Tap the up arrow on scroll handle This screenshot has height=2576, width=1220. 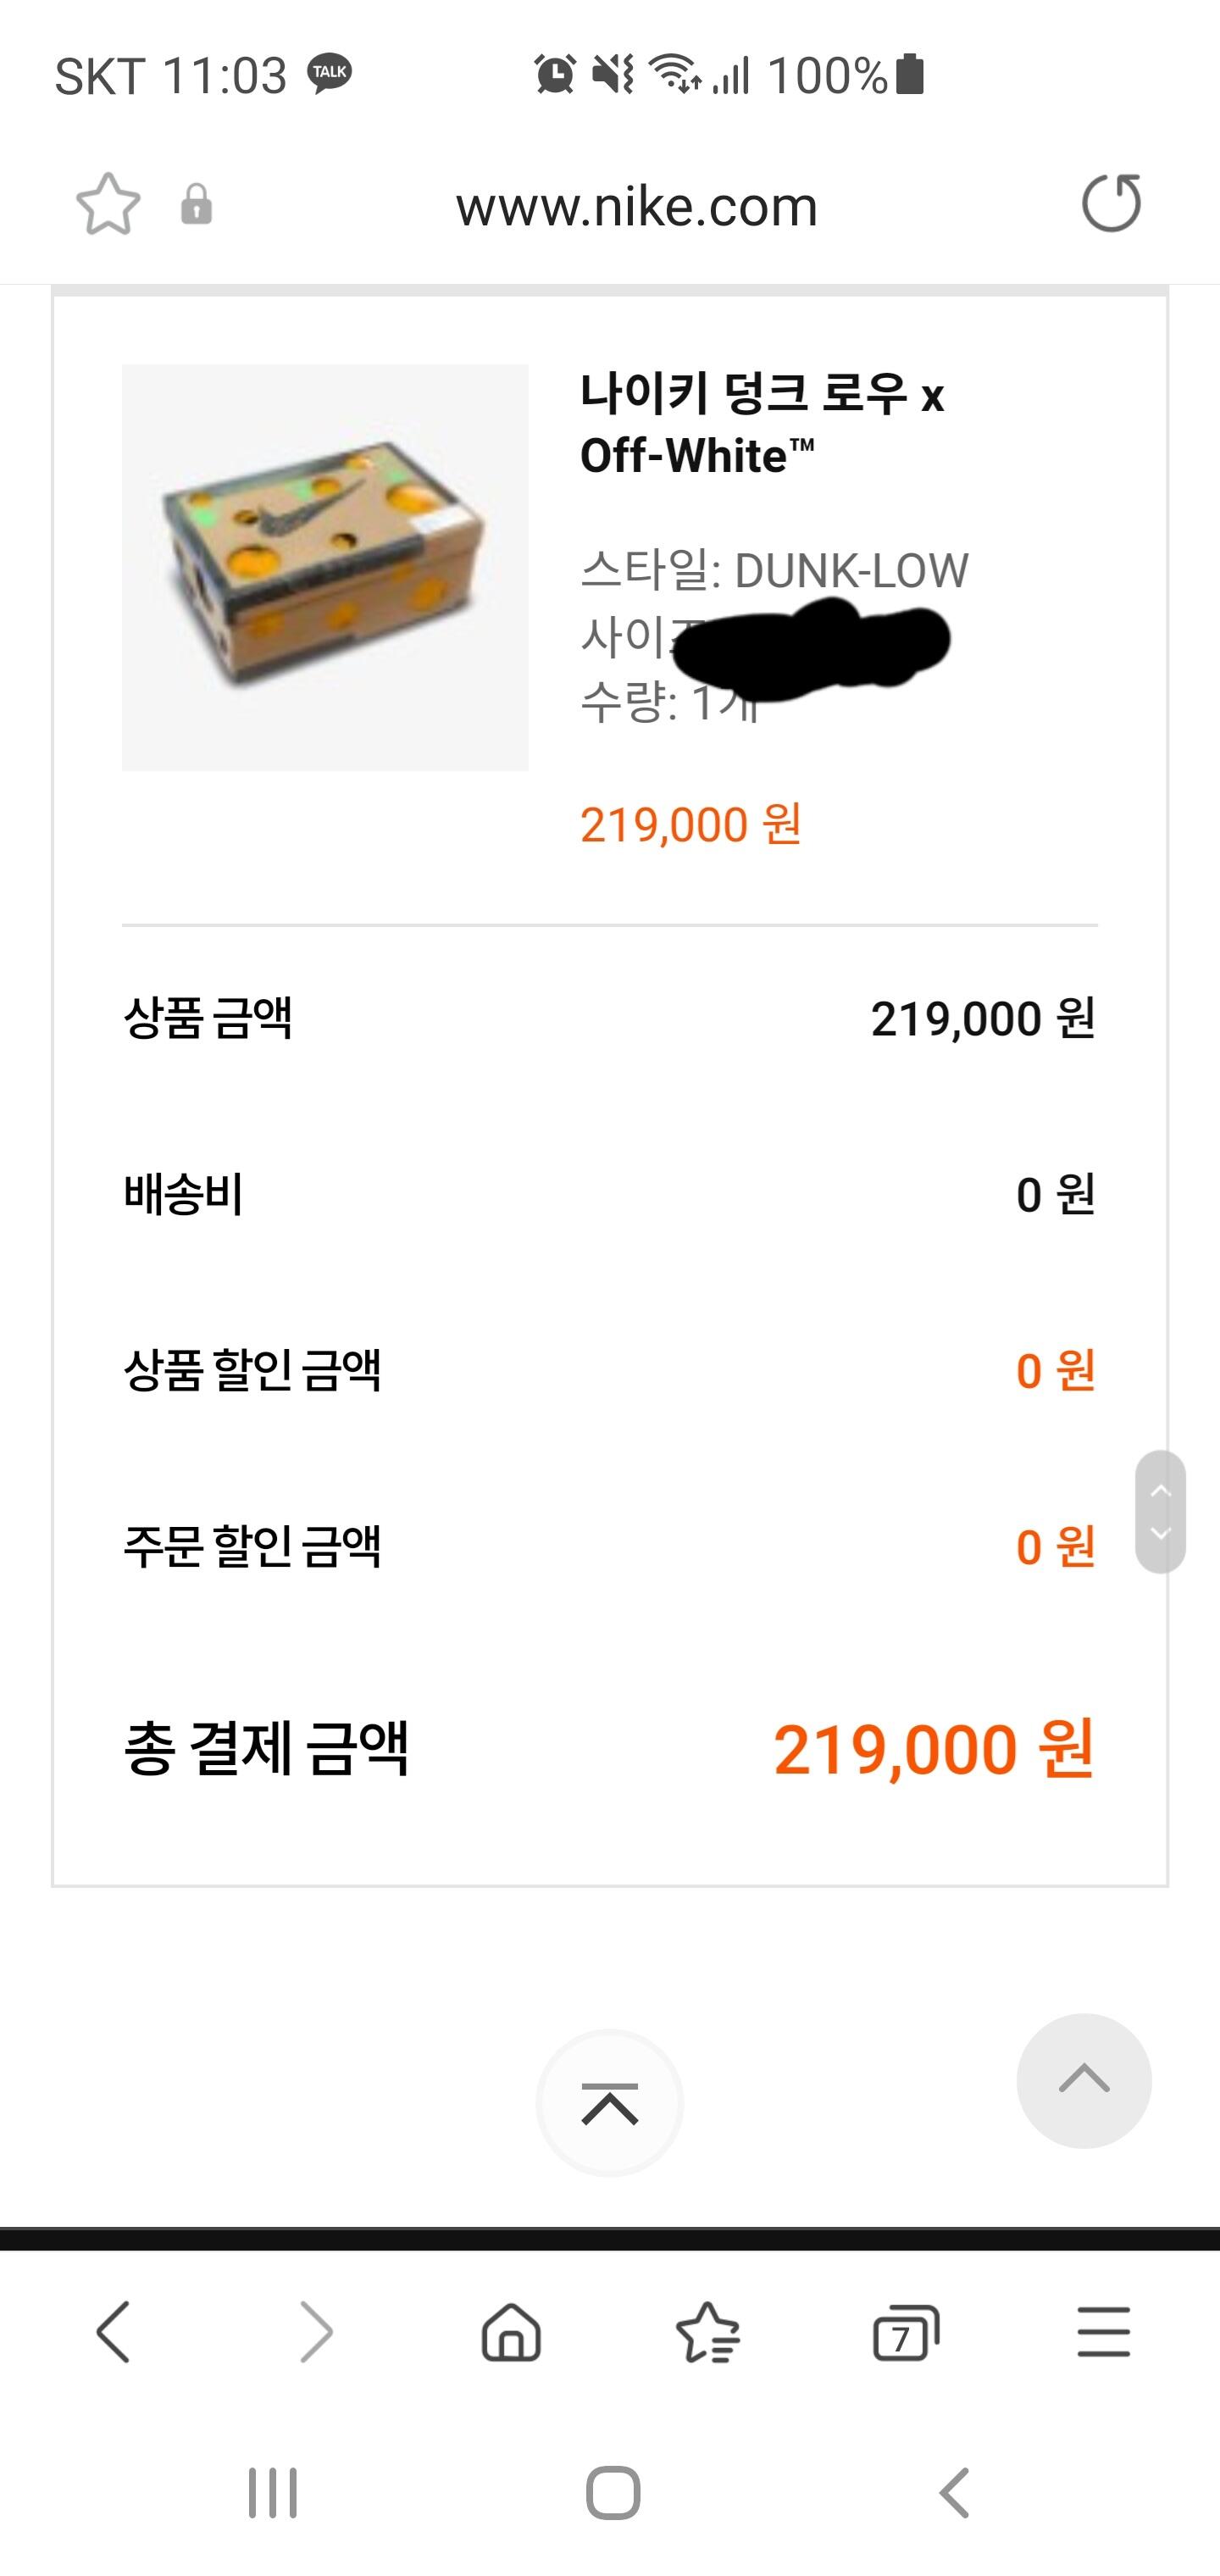[x=1160, y=1491]
